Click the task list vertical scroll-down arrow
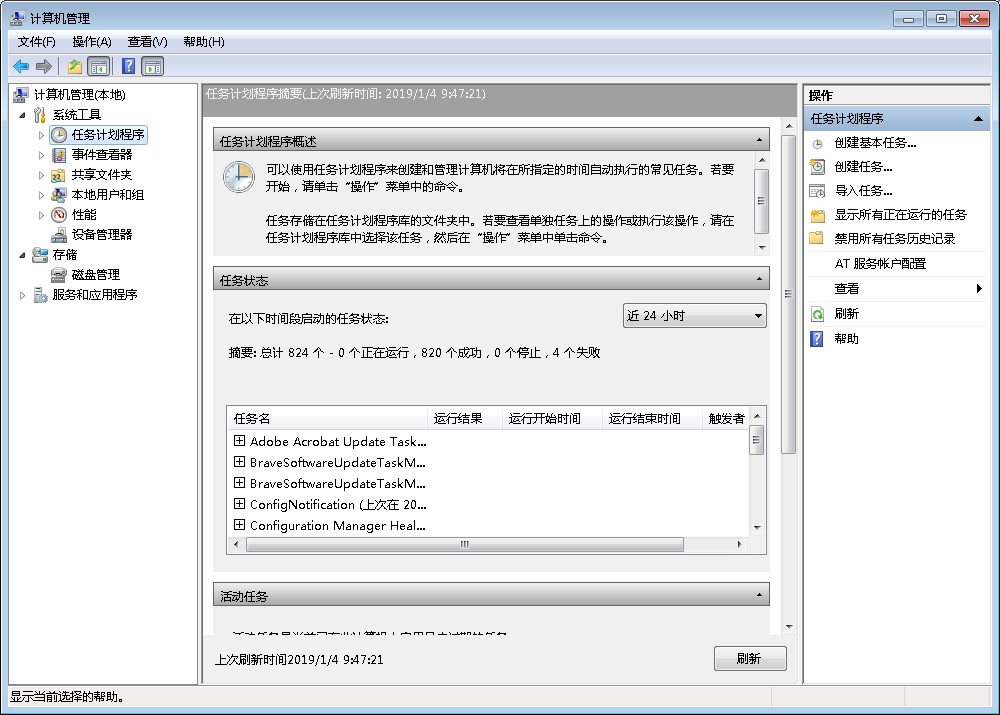This screenshot has width=1000, height=715. click(757, 527)
